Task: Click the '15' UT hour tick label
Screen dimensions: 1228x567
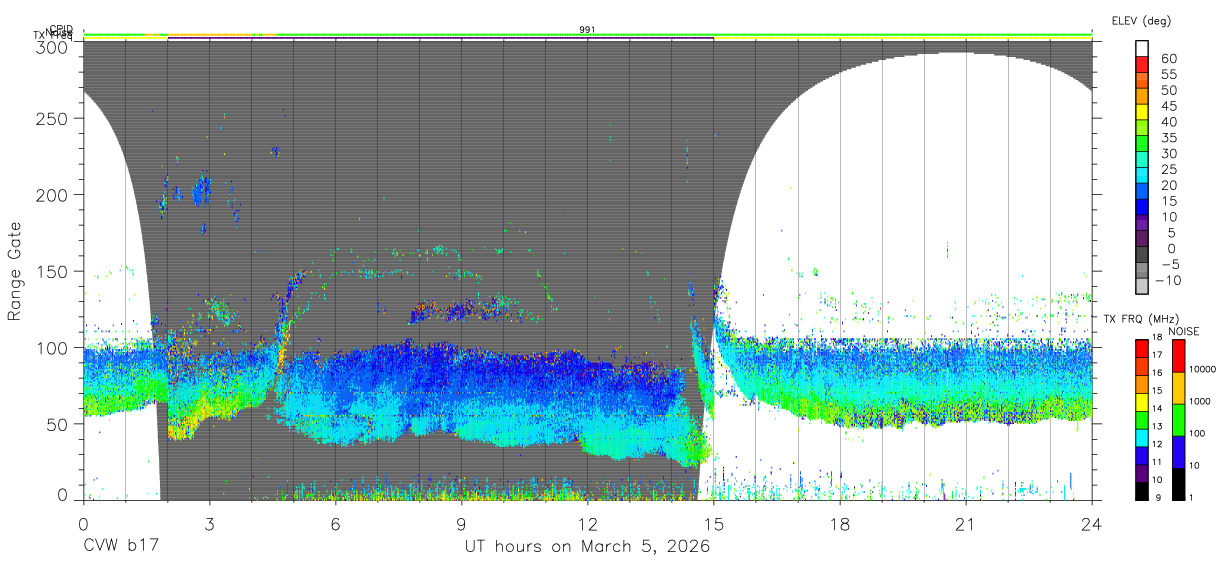Action: pos(714,523)
